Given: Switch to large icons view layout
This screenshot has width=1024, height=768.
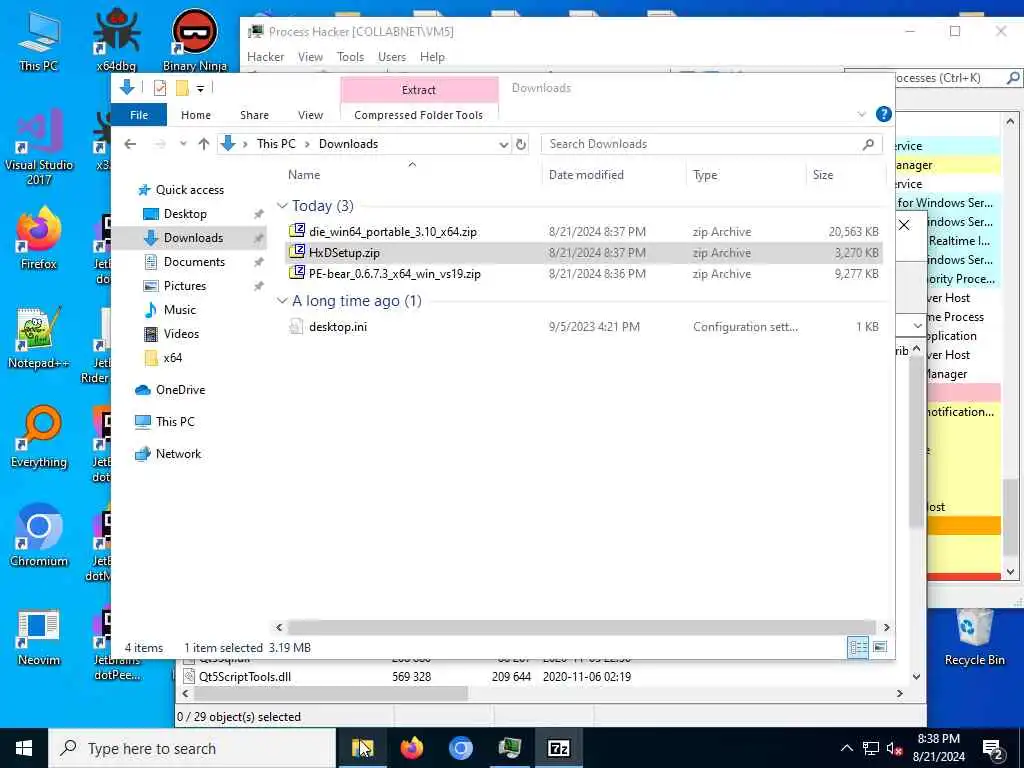Looking at the screenshot, I should [880, 647].
